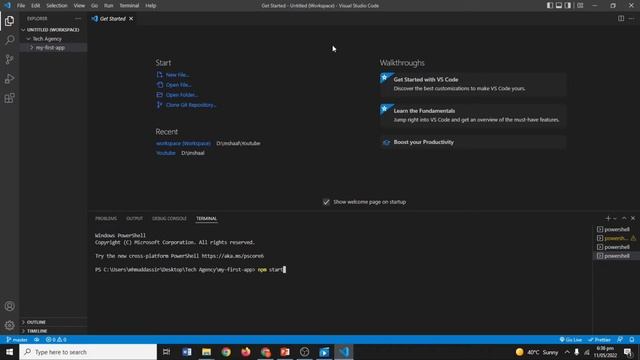Uncheck Show welcome page on startup
The image size is (640, 360).
[326, 202]
